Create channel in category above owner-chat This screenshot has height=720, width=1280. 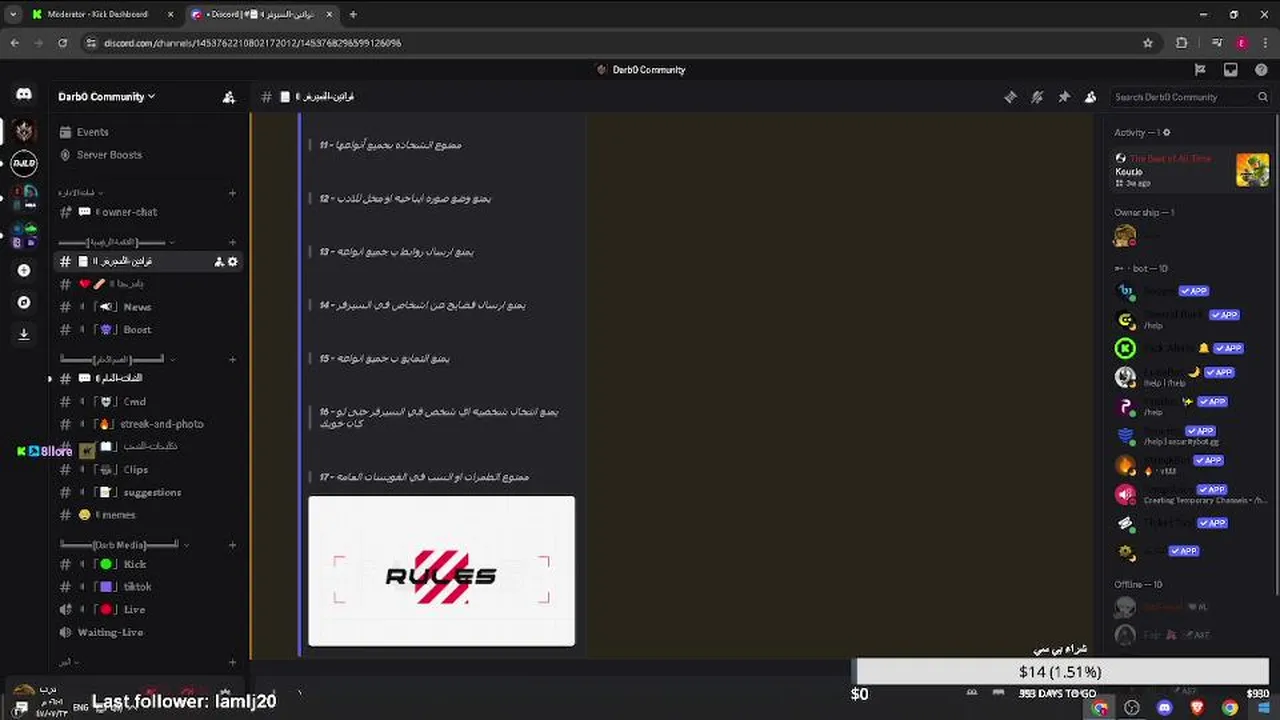coord(232,193)
